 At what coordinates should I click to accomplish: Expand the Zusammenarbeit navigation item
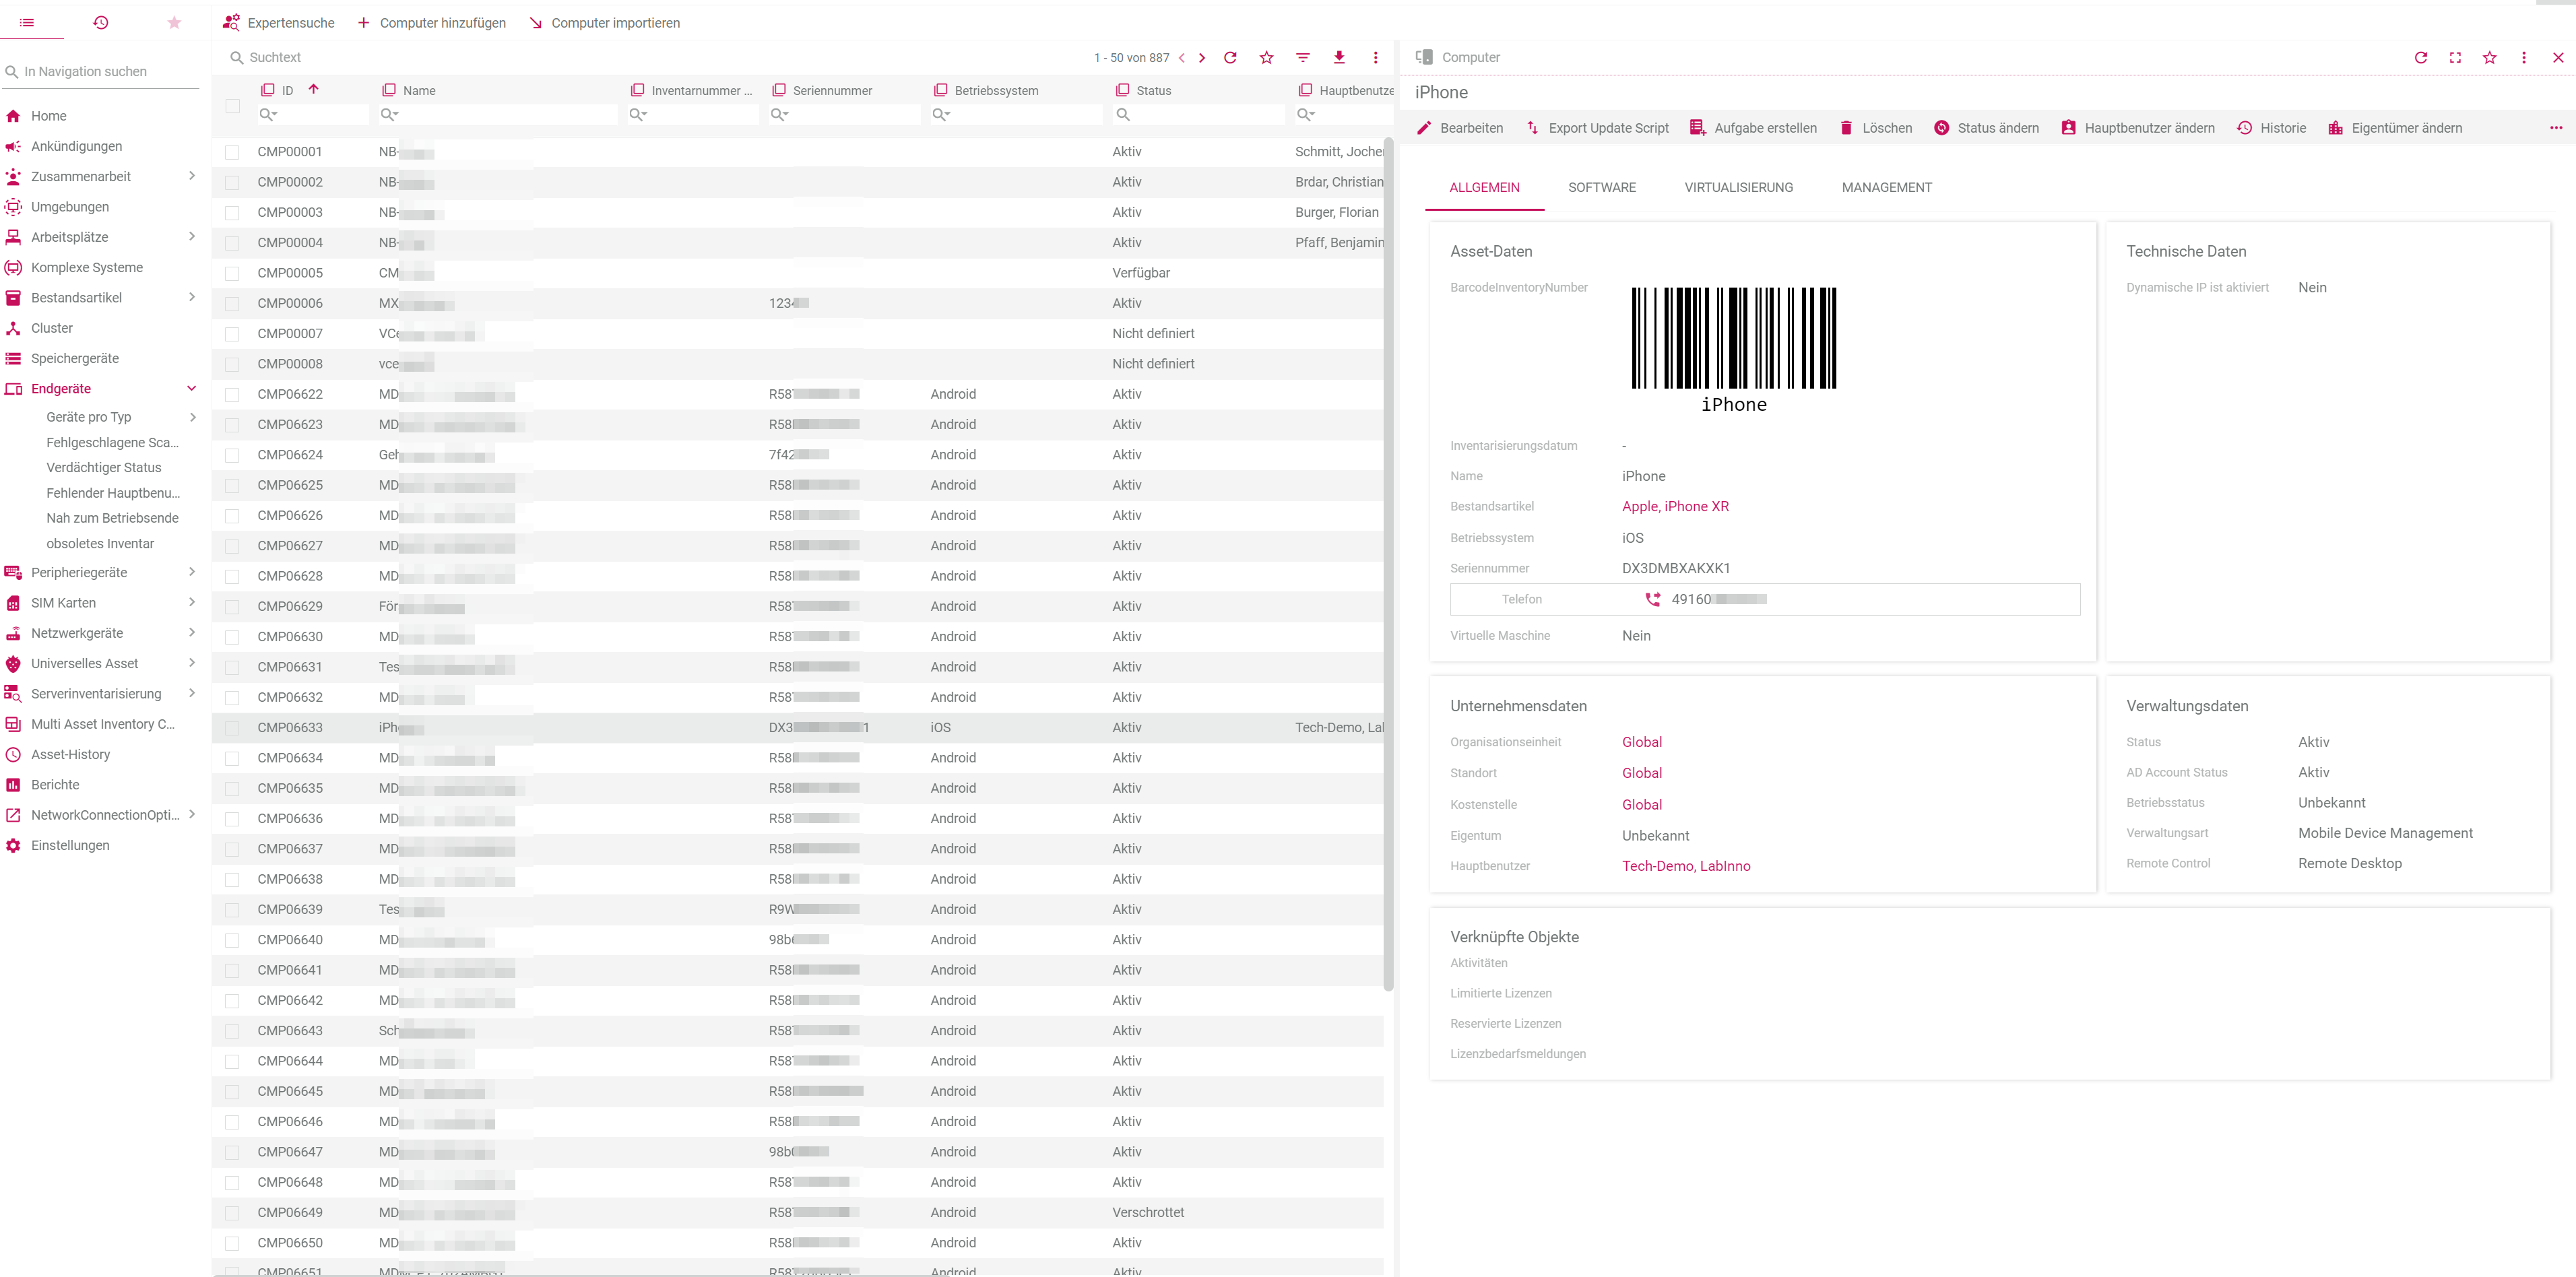point(191,176)
